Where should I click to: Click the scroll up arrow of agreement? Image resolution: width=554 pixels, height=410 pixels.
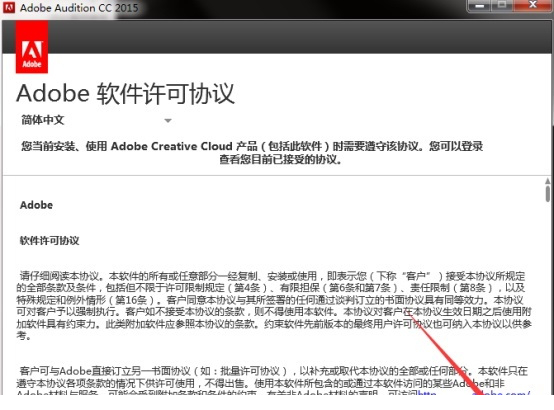click(548, 181)
